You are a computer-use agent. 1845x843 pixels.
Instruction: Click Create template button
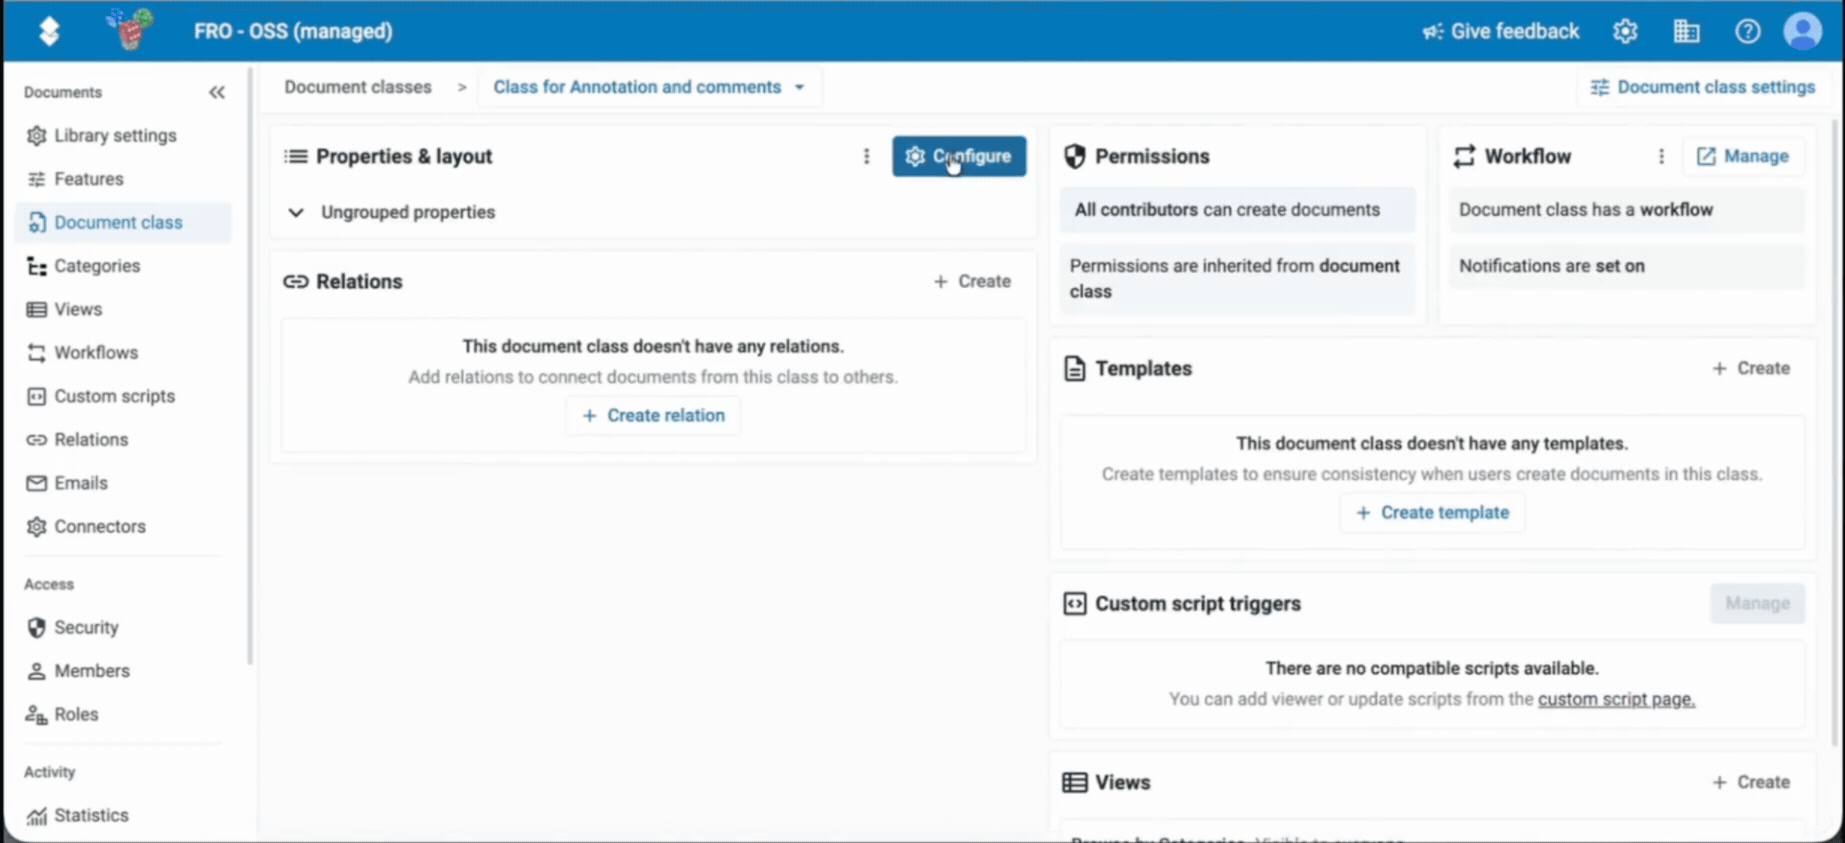tap(1432, 512)
